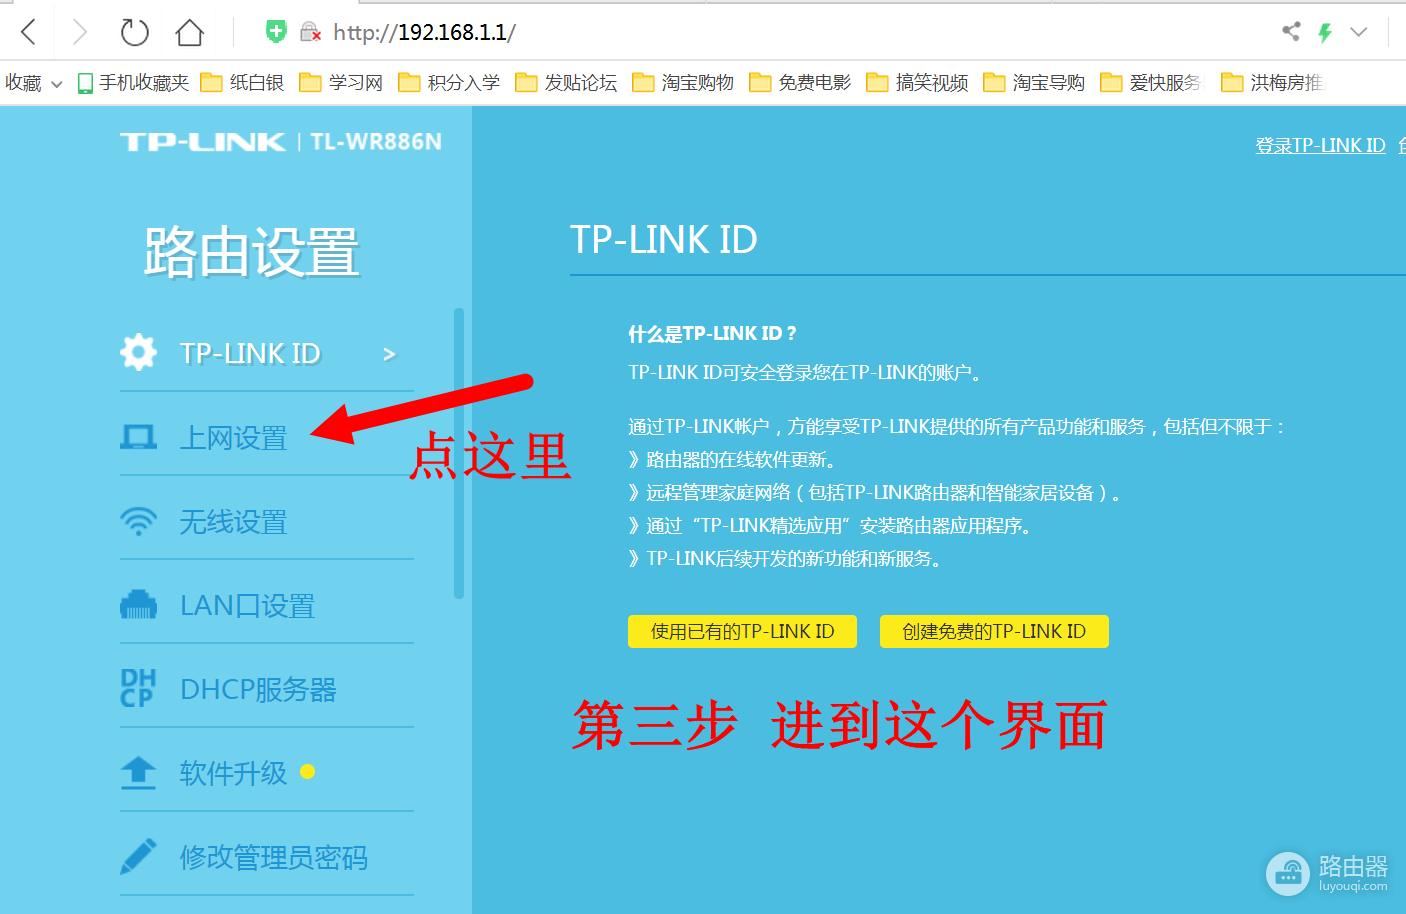1406x914 pixels.
Task: Open the 纸白银 bookmark folder
Action: click(x=242, y=83)
